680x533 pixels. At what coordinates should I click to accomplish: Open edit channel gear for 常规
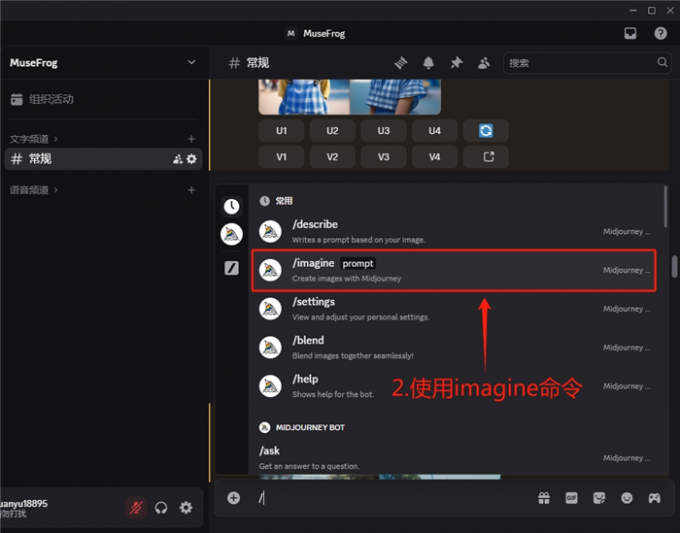coord(191,159)
